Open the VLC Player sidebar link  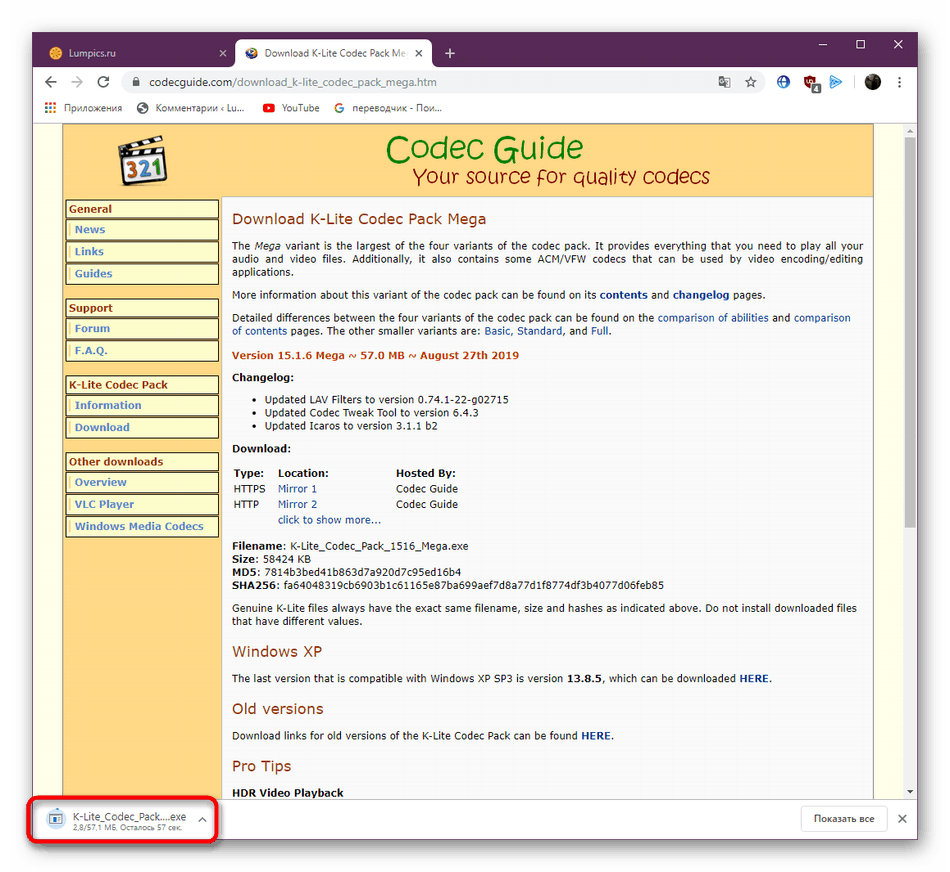pos(142,504)
